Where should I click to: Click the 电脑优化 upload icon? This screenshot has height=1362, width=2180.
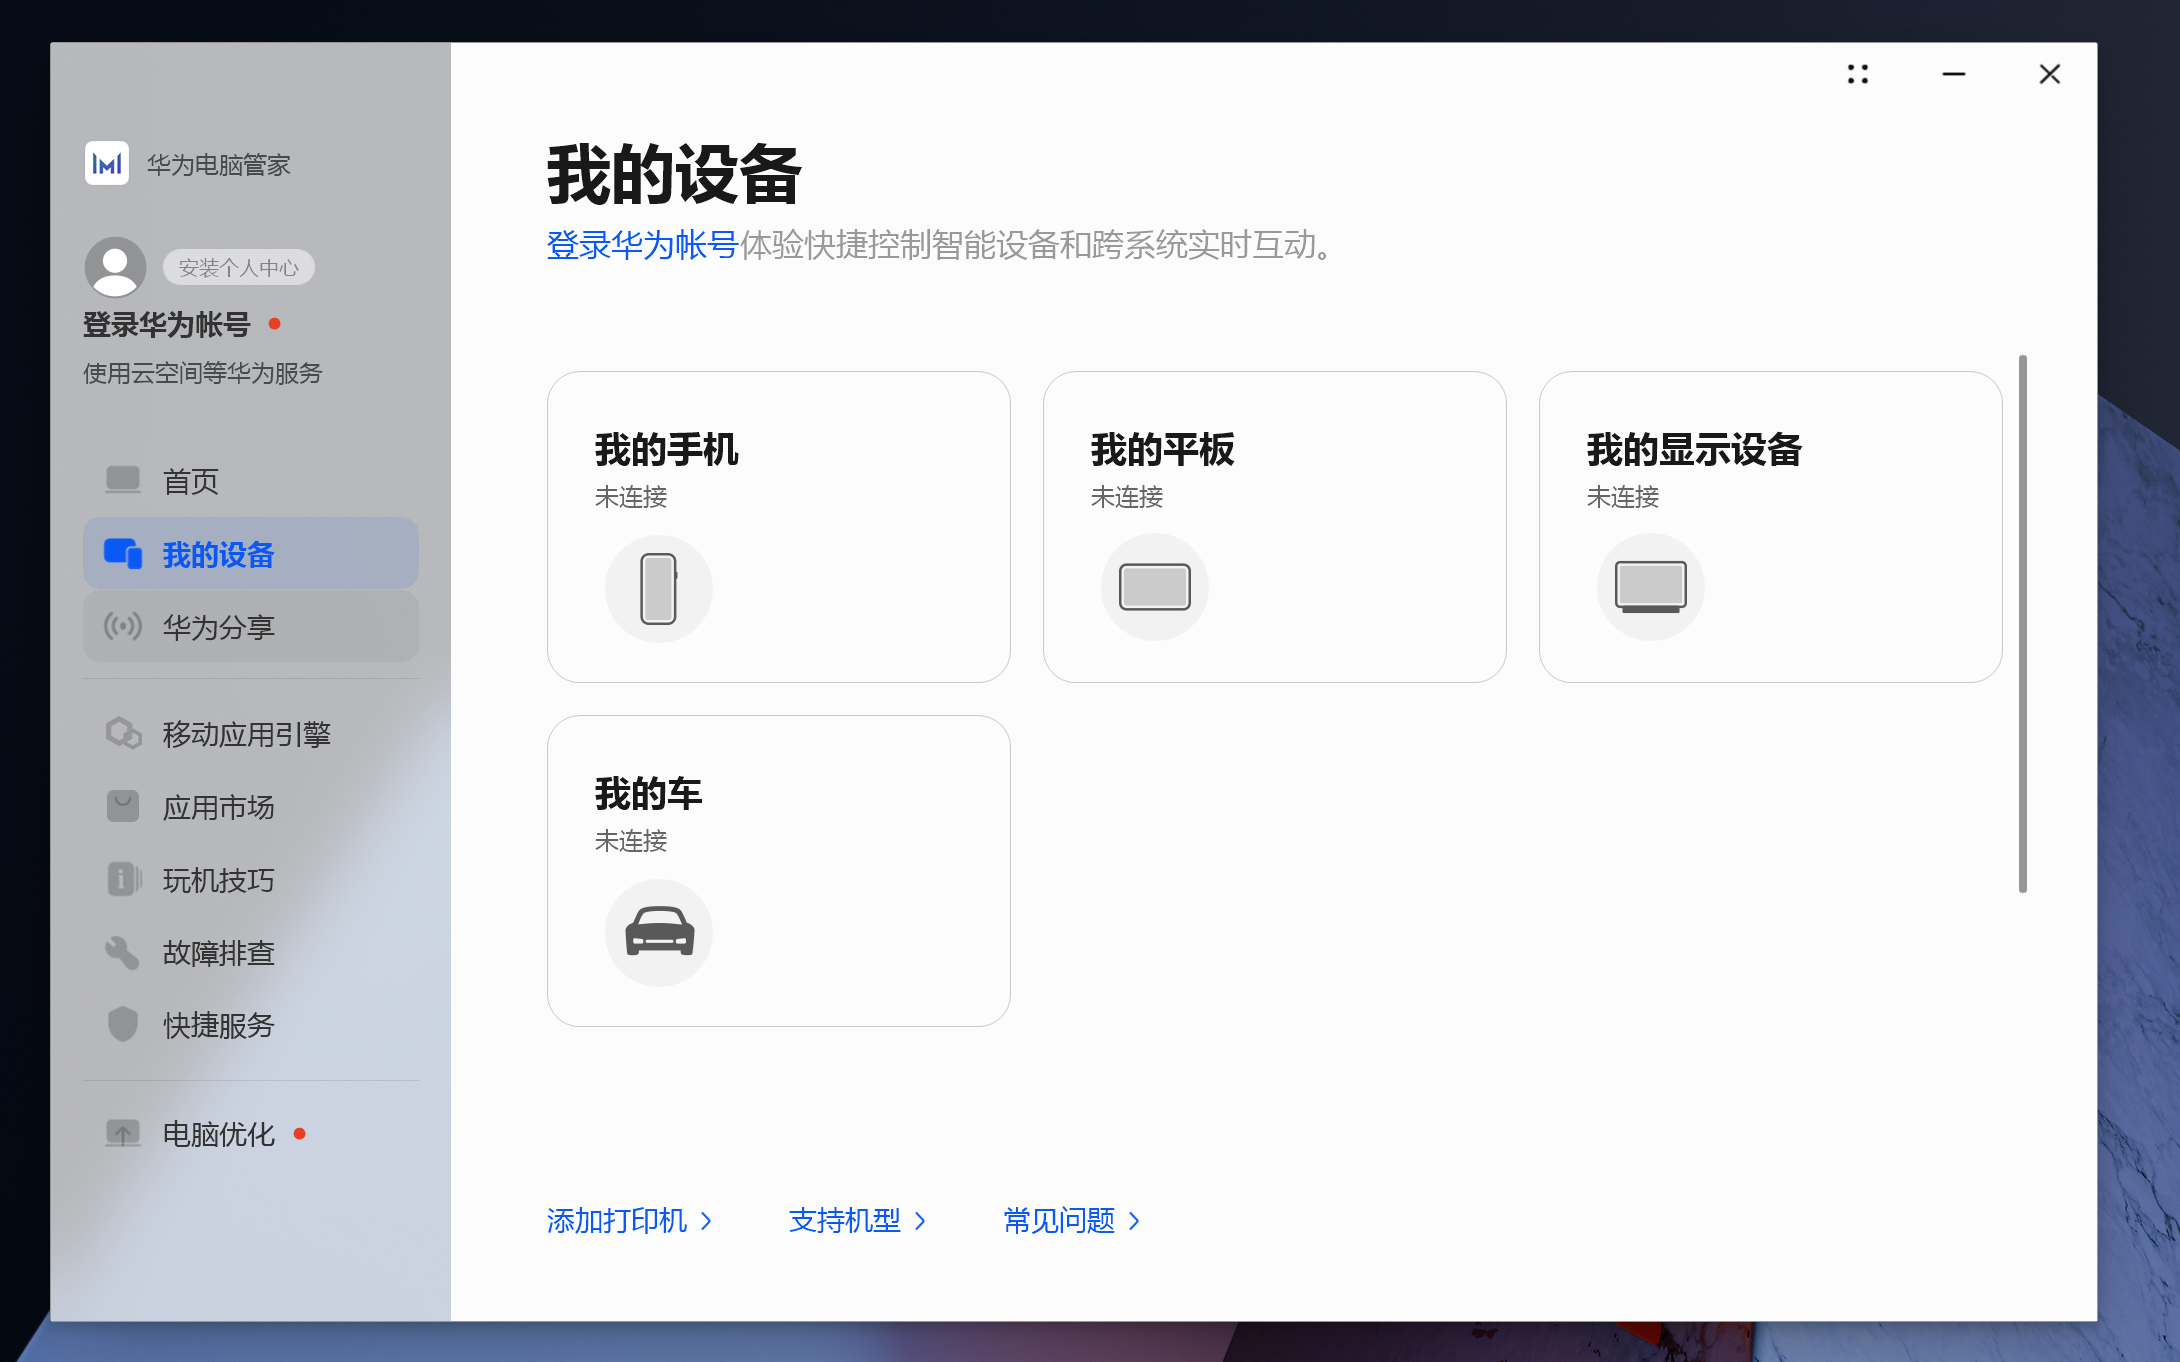click(x=123, y=1133)
